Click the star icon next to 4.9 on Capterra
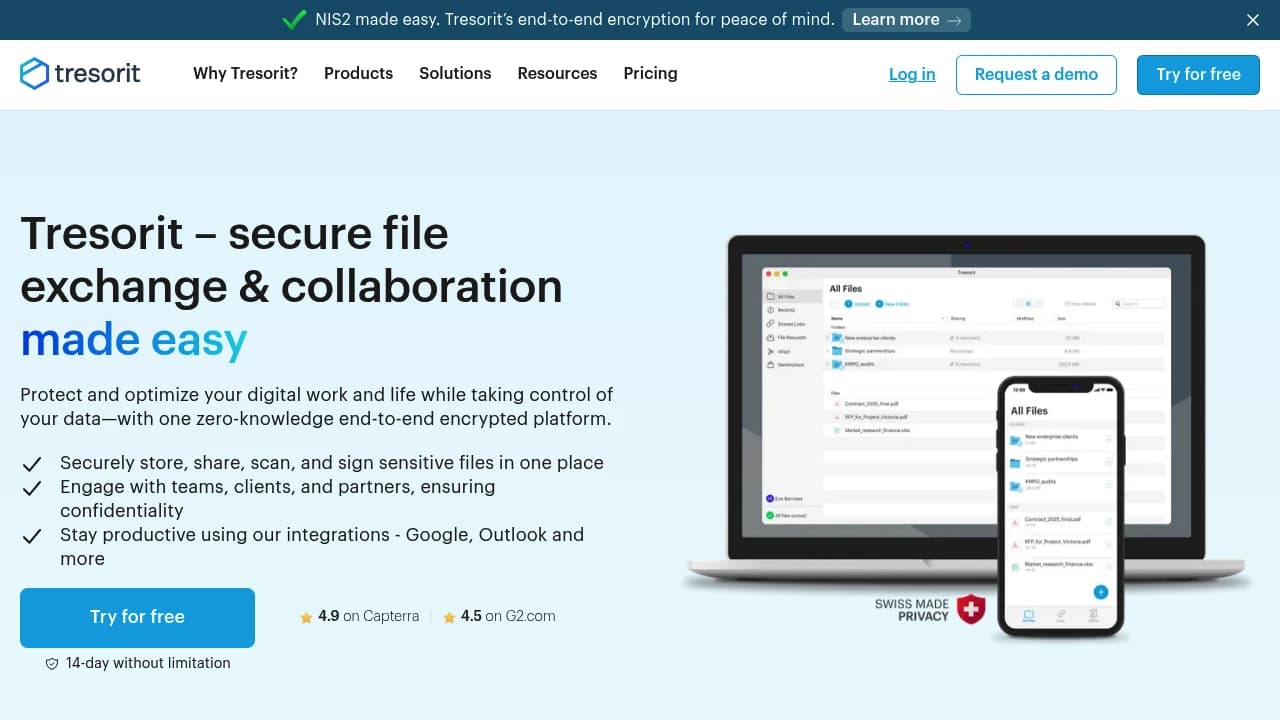The image size is (1280, 720). point(306,618)
